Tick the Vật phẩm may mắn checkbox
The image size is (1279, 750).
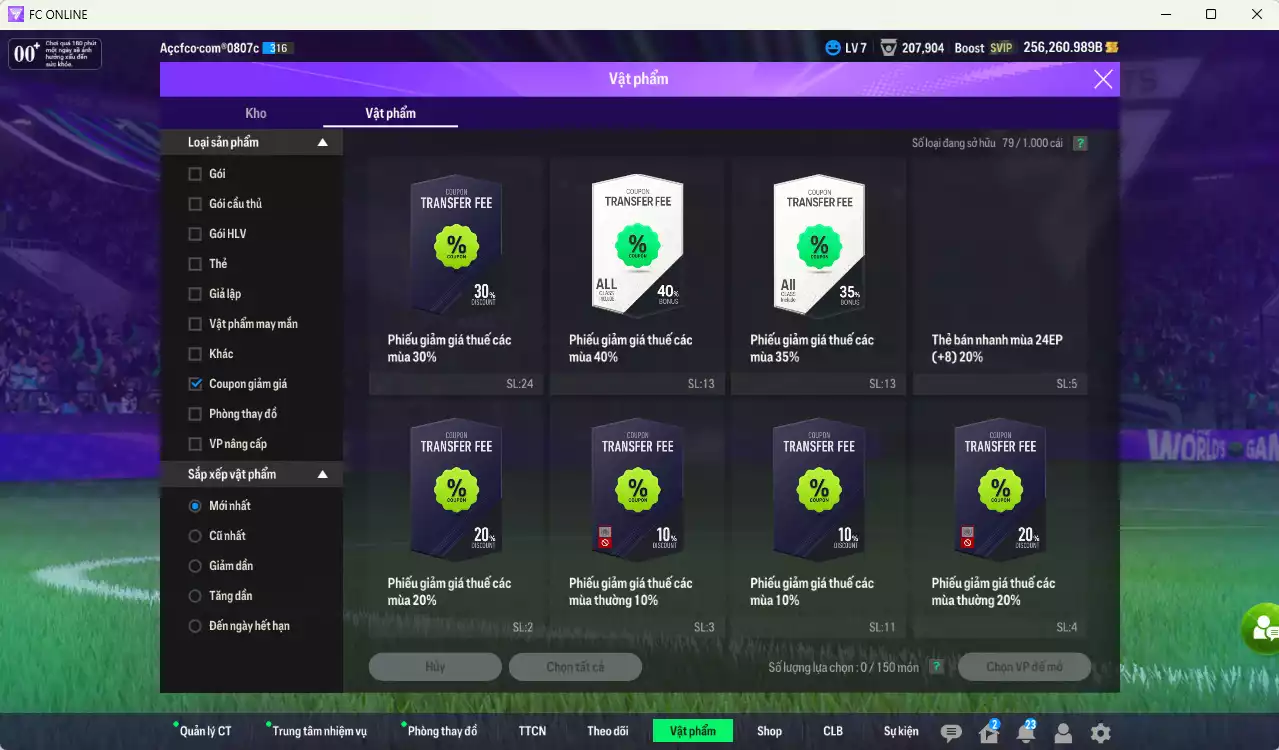(x=195, y=324)
